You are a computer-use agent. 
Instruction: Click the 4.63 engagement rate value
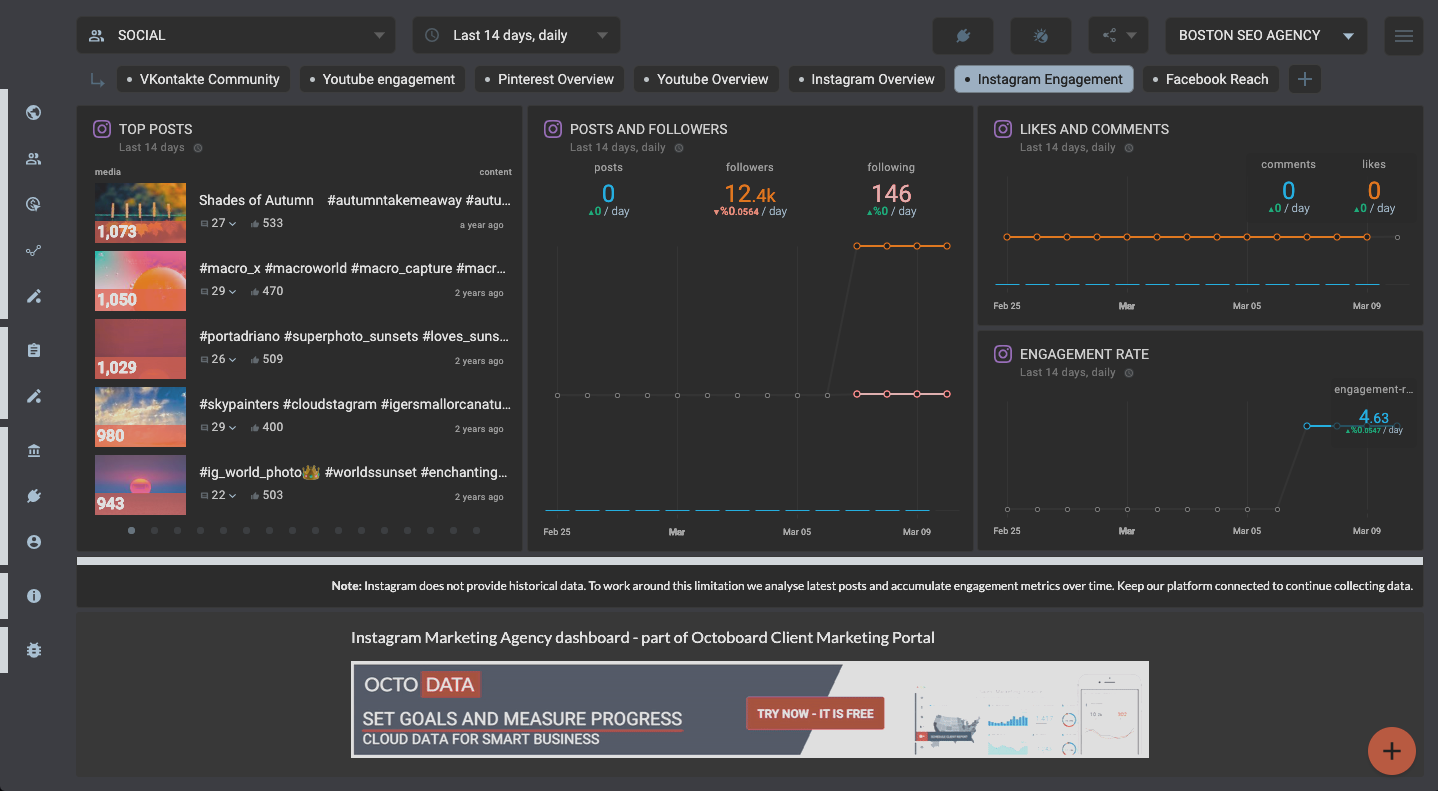pyautogui.click(x=1374, y=417)
